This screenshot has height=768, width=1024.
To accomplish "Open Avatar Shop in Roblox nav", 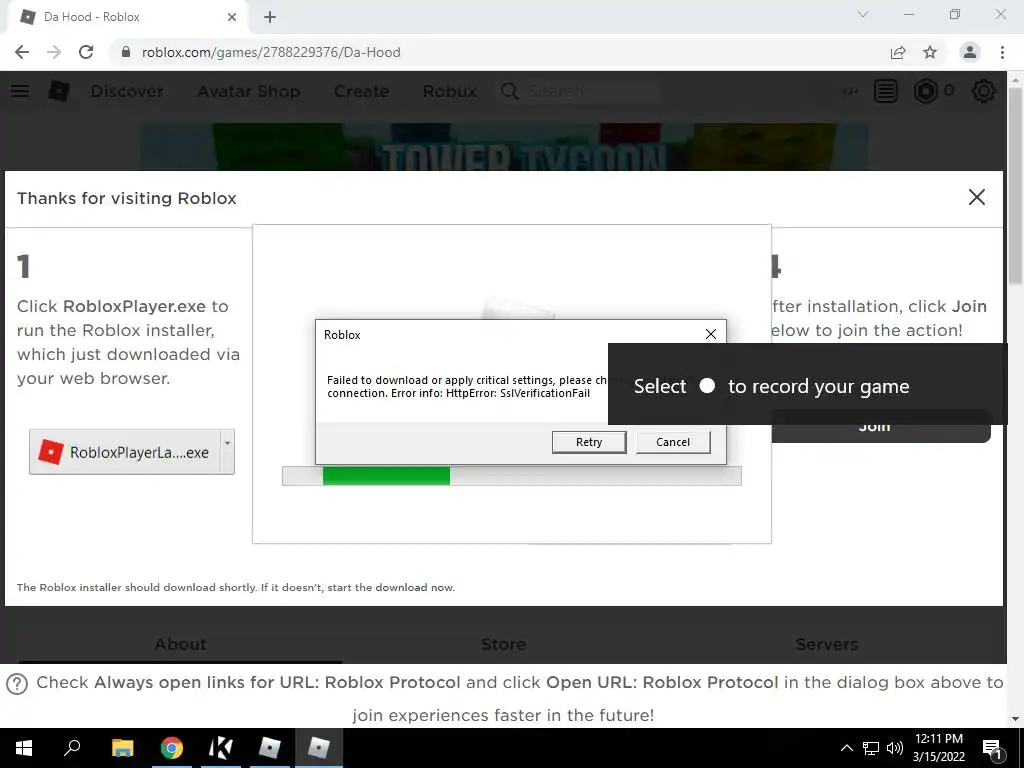I will click(248, 91).
